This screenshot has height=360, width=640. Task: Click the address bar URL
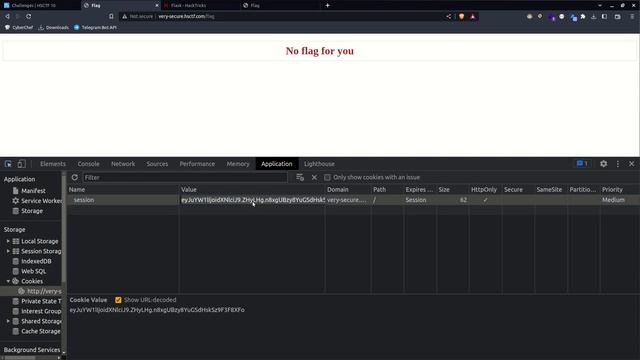click(186, 16)
